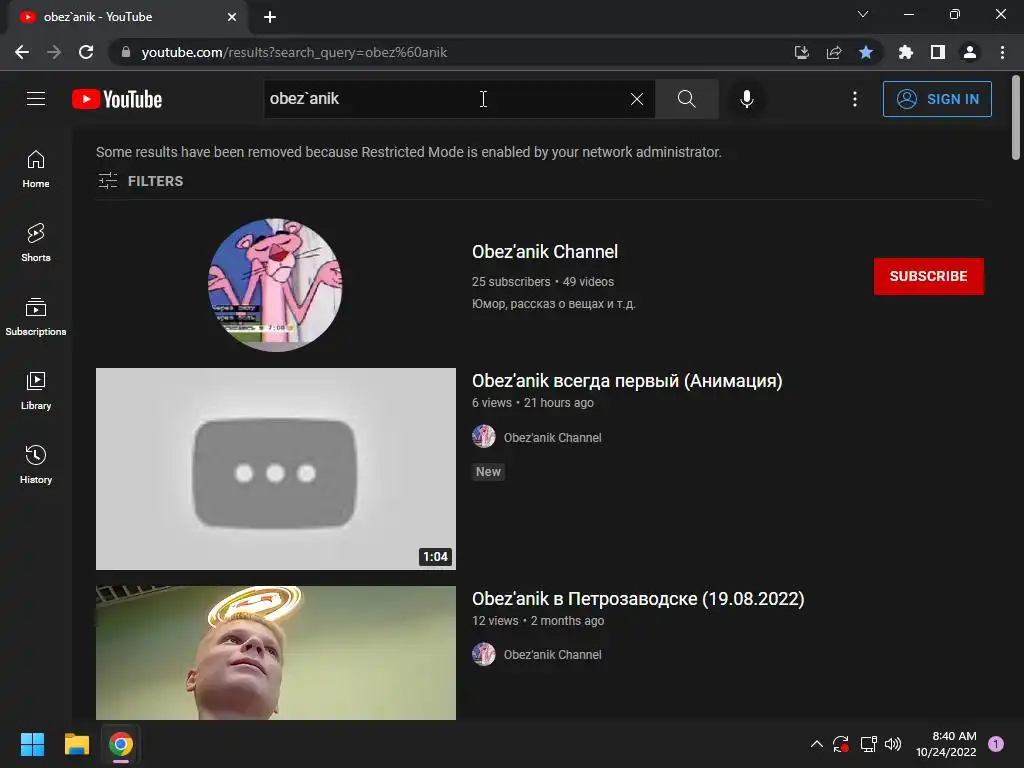The width and height of the screenshot is (1024, 768).
Task: Click the Restricted Mode notice text
Action: (x=409, y=152)
